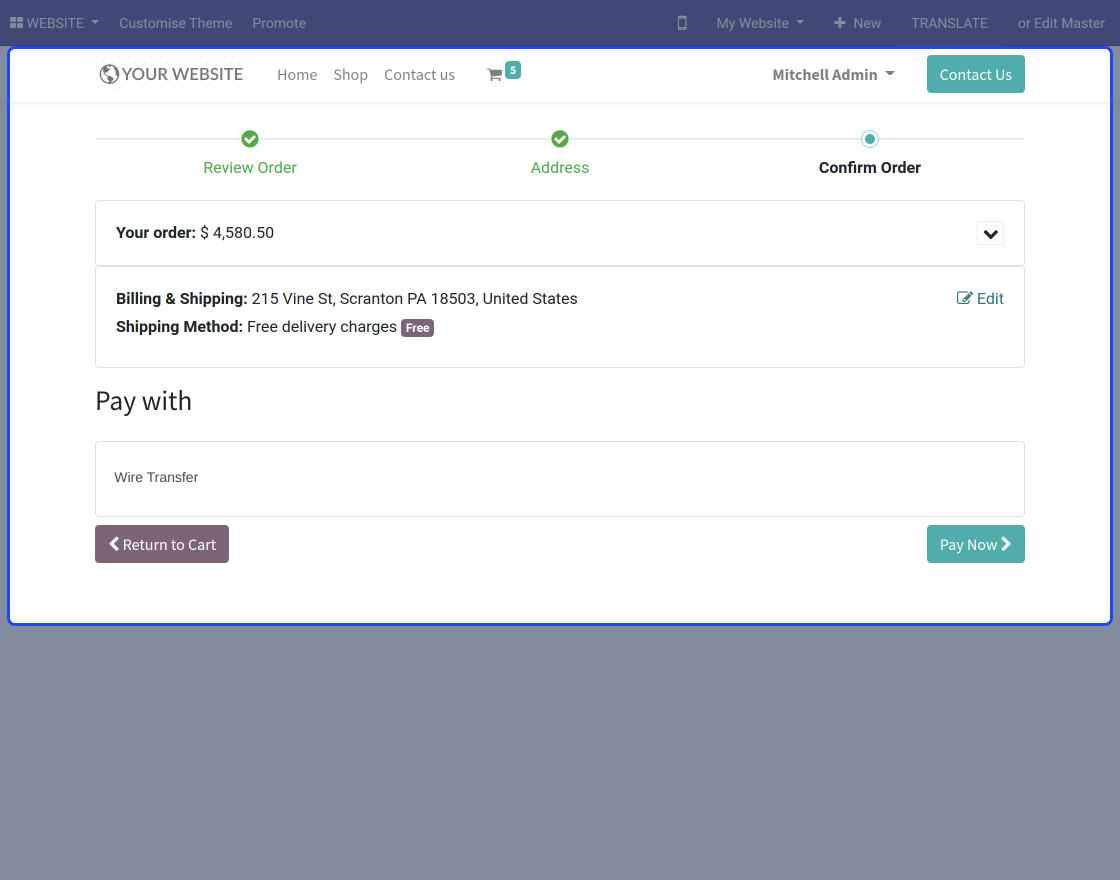This screenshot has height=880, width=1120.
Task: Expand the Mitchell Admin user menu
Action: tap(834, 75)
